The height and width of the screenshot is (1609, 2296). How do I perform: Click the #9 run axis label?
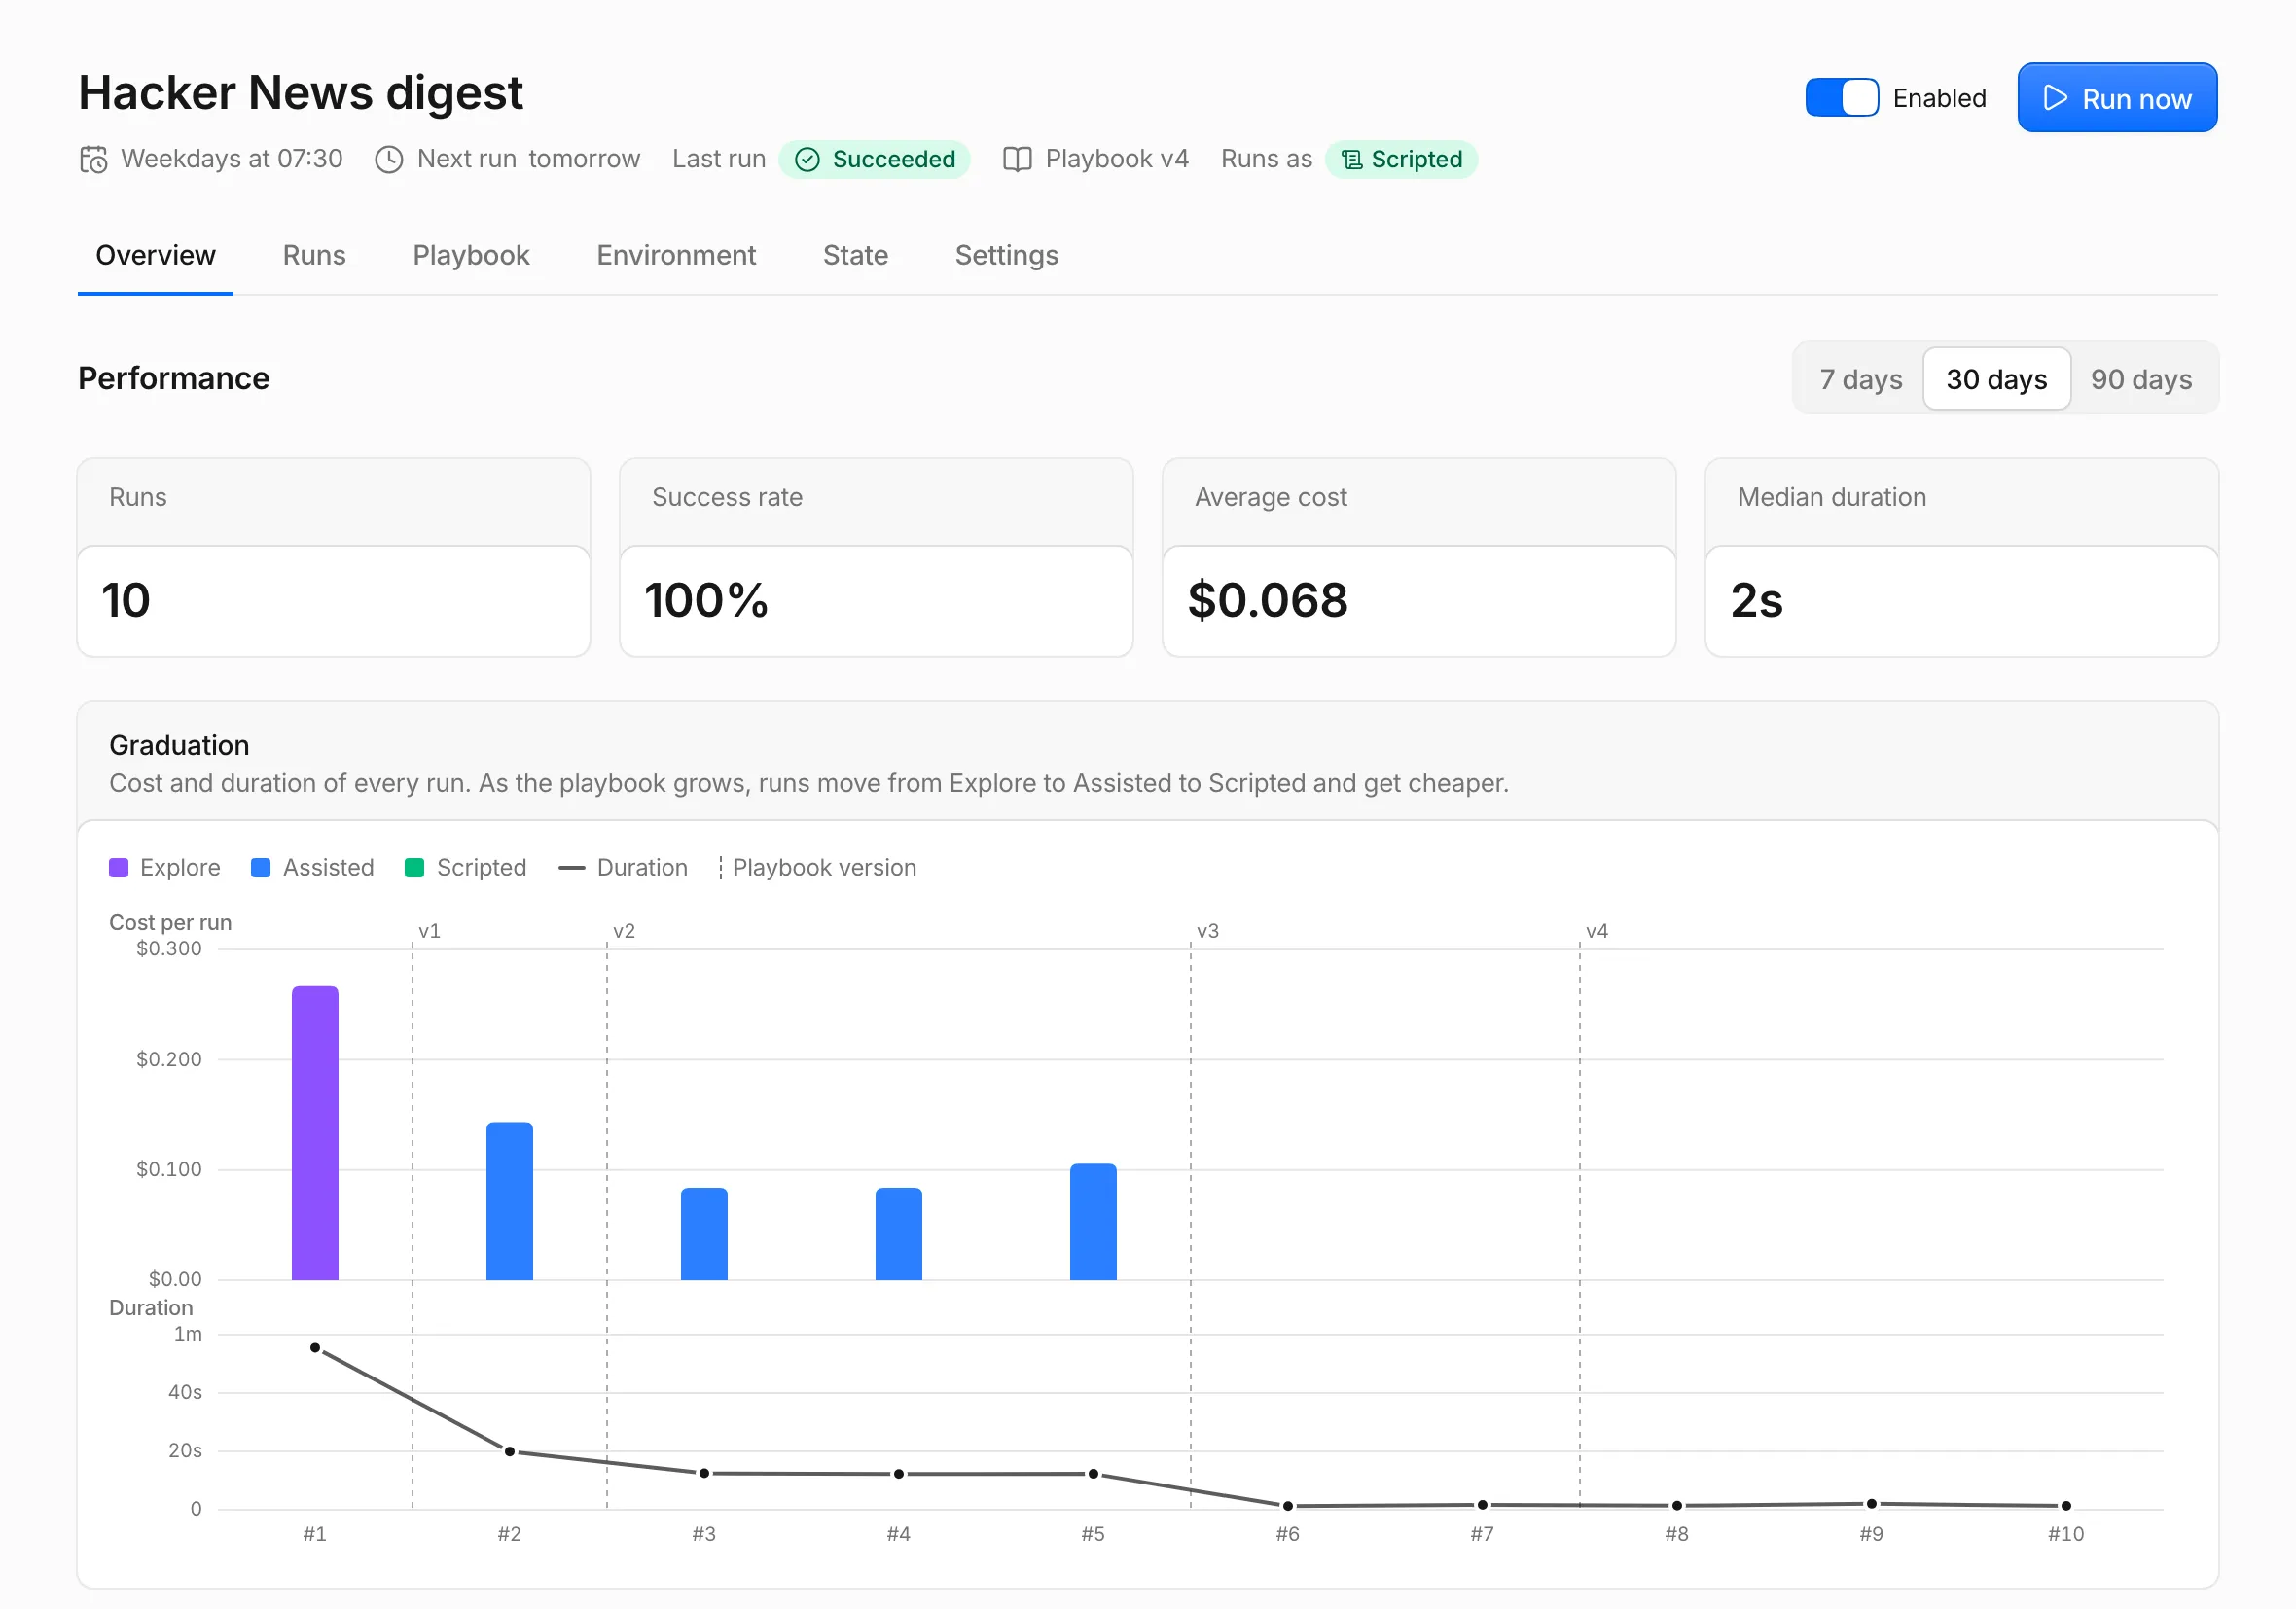[x=1871, y=1534]
